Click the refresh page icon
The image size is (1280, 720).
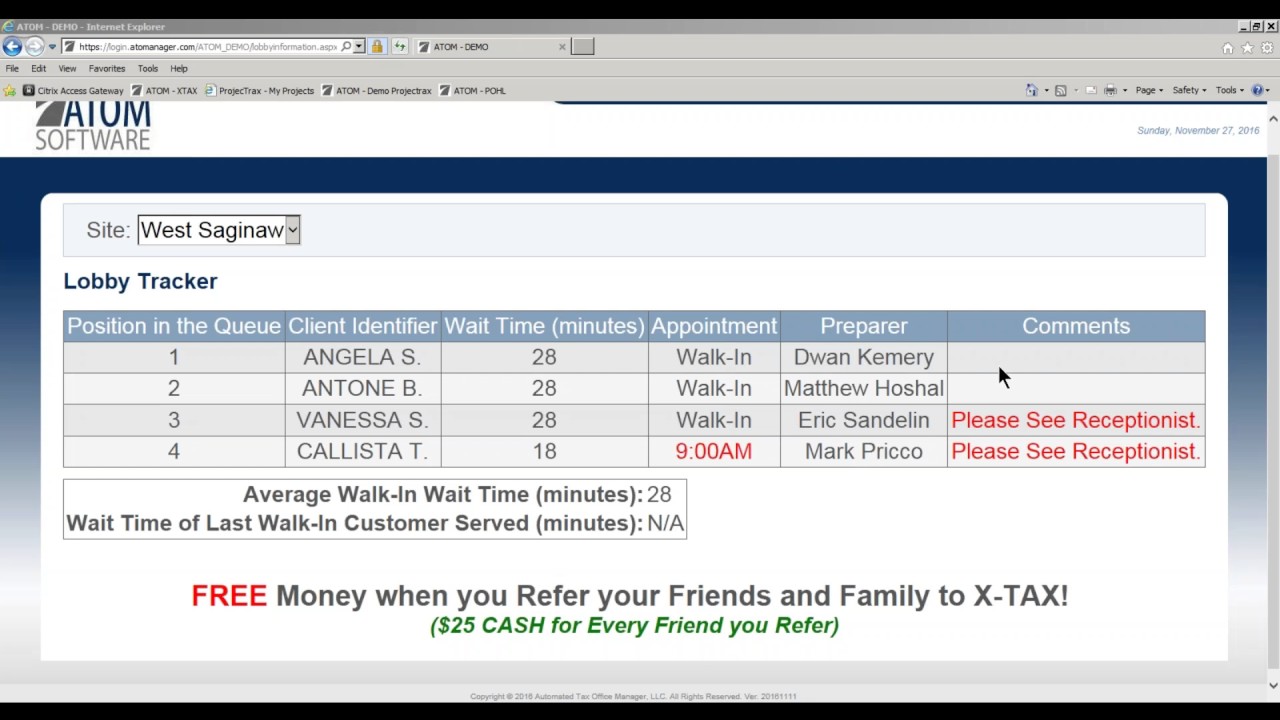coord(400,47)
